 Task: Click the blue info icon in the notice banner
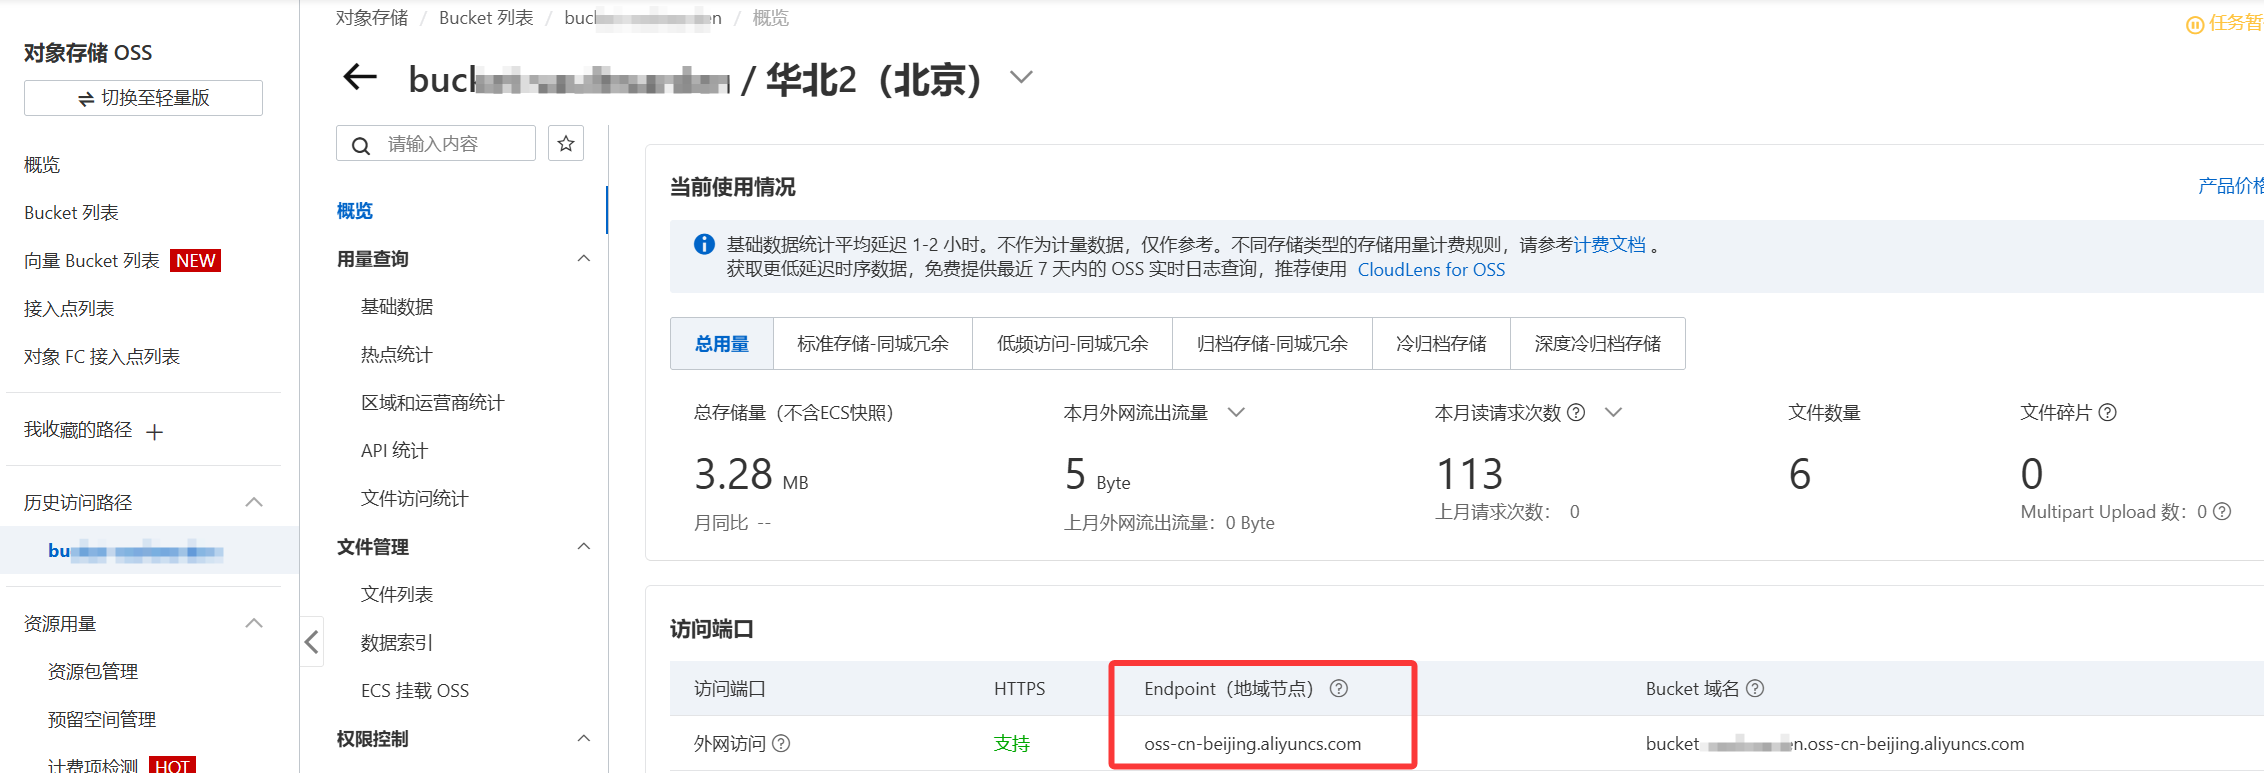coord(704,244)
